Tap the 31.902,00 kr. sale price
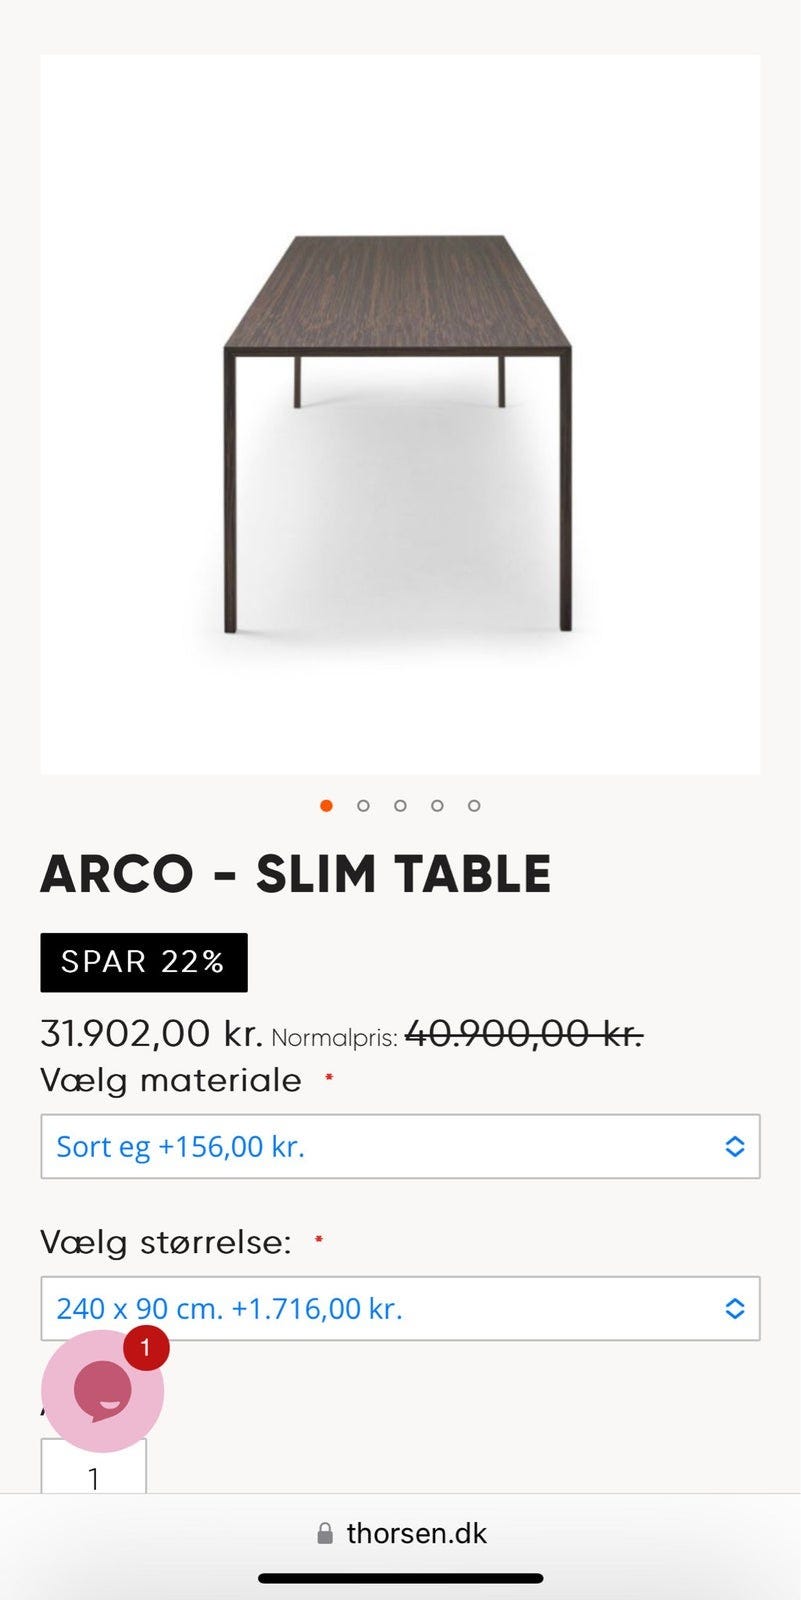The width and height of the screenshot is (801, 1600). (x=151, y=1034)
